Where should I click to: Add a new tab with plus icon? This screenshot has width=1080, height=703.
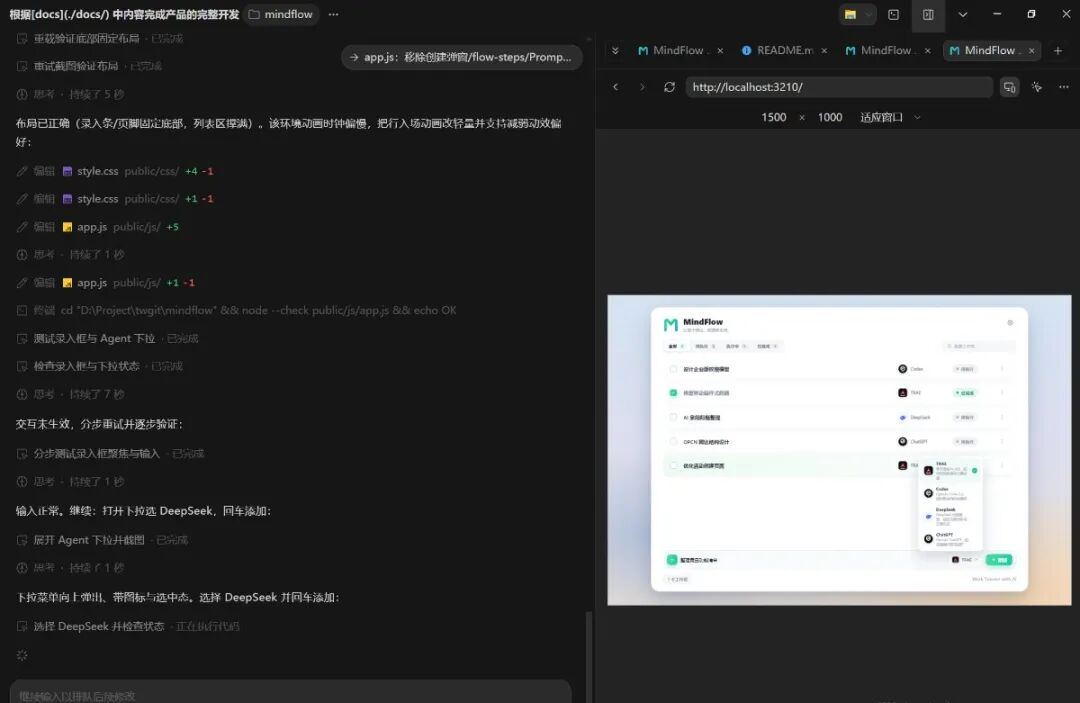(x=1058, y=50)
